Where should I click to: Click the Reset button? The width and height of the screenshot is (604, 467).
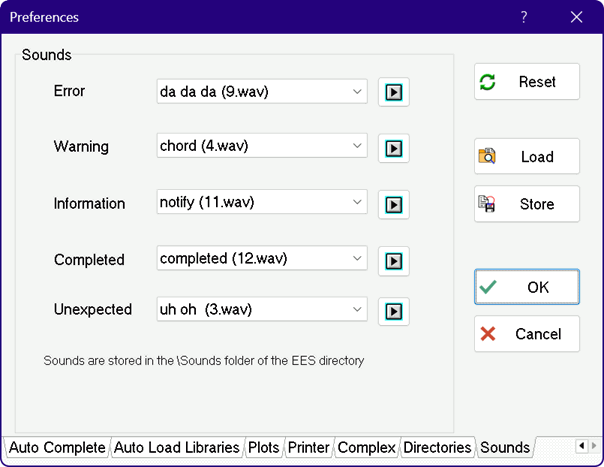click(526, 82)
